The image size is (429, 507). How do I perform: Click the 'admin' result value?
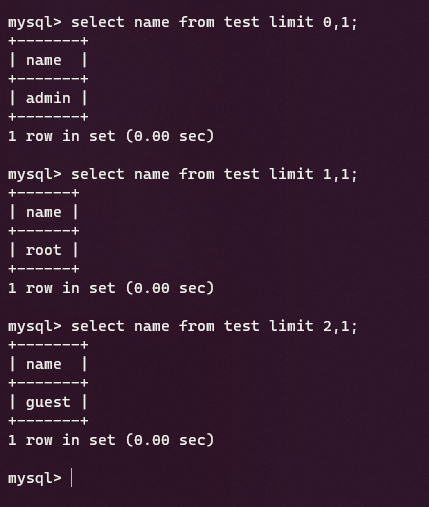(x=48, y=98)
